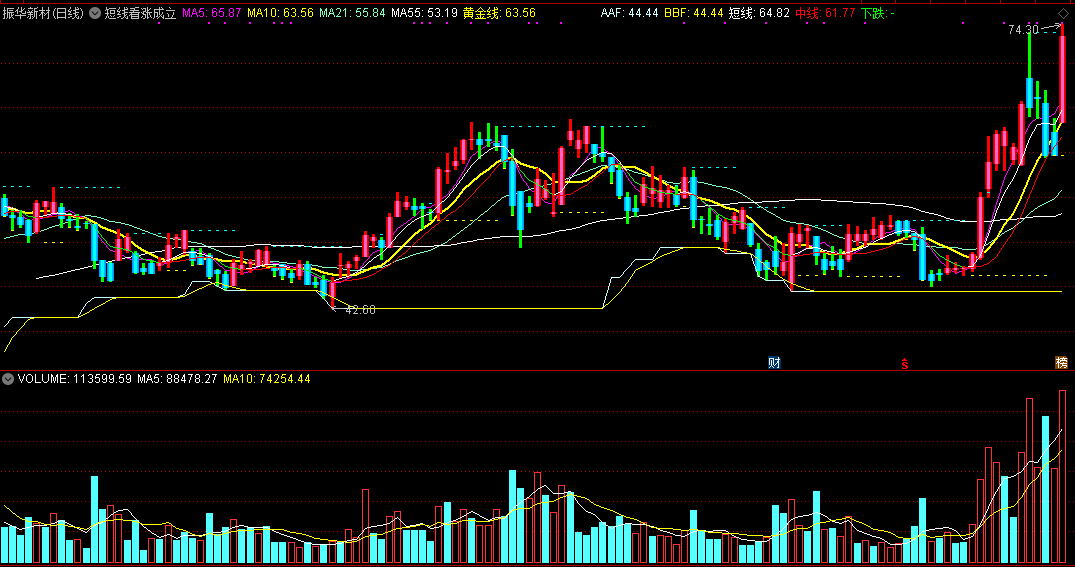The width and height of the screenshot is (1075, 567).
Task: Click the AAF: 44.44 value
Action: click(x=629, y=13)
